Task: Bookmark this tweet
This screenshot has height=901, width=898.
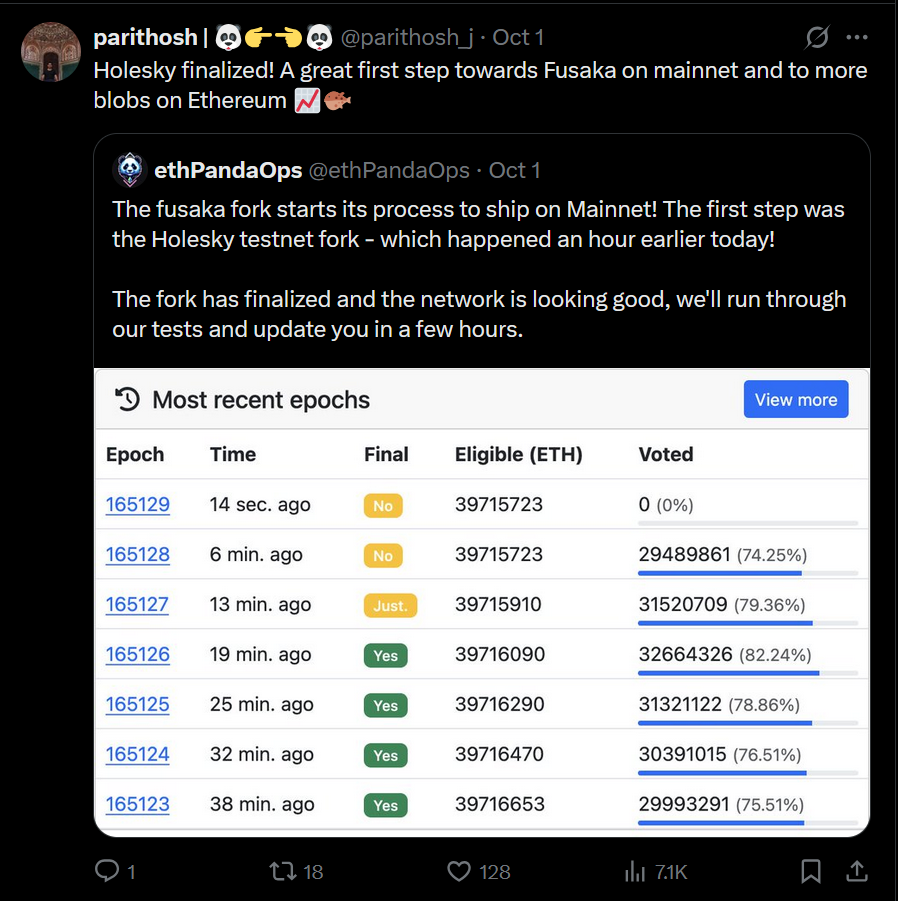Action: [x=811, y=872]
